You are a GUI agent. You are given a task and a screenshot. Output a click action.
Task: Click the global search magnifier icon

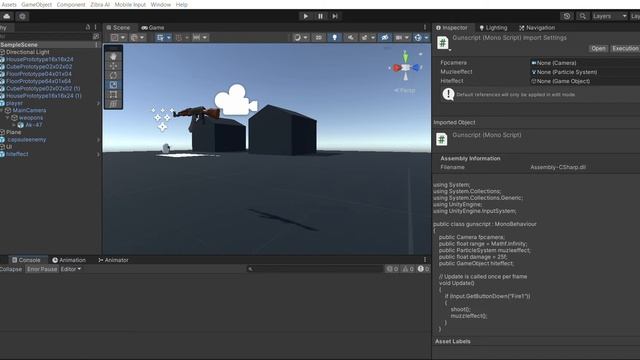(x=582, y=16)
